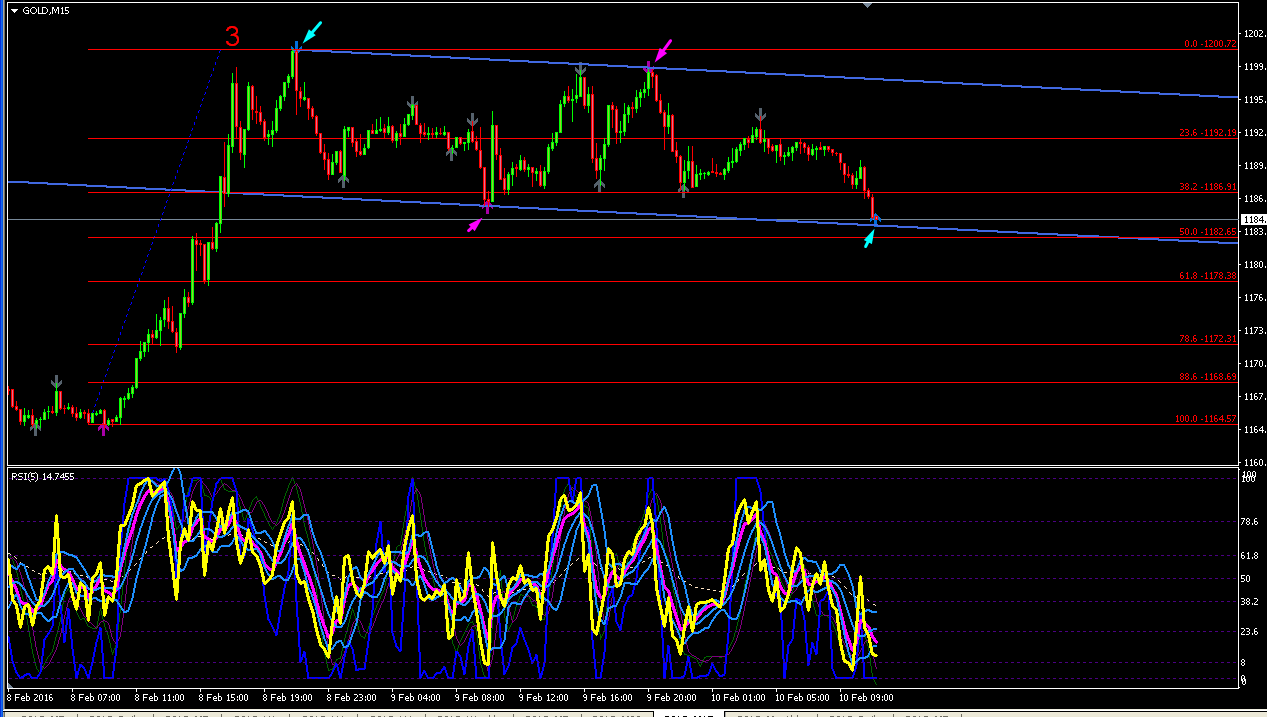
Task: Click the 50.0 -1182.65 Fibonacci label
Action: click(1209, 232)
